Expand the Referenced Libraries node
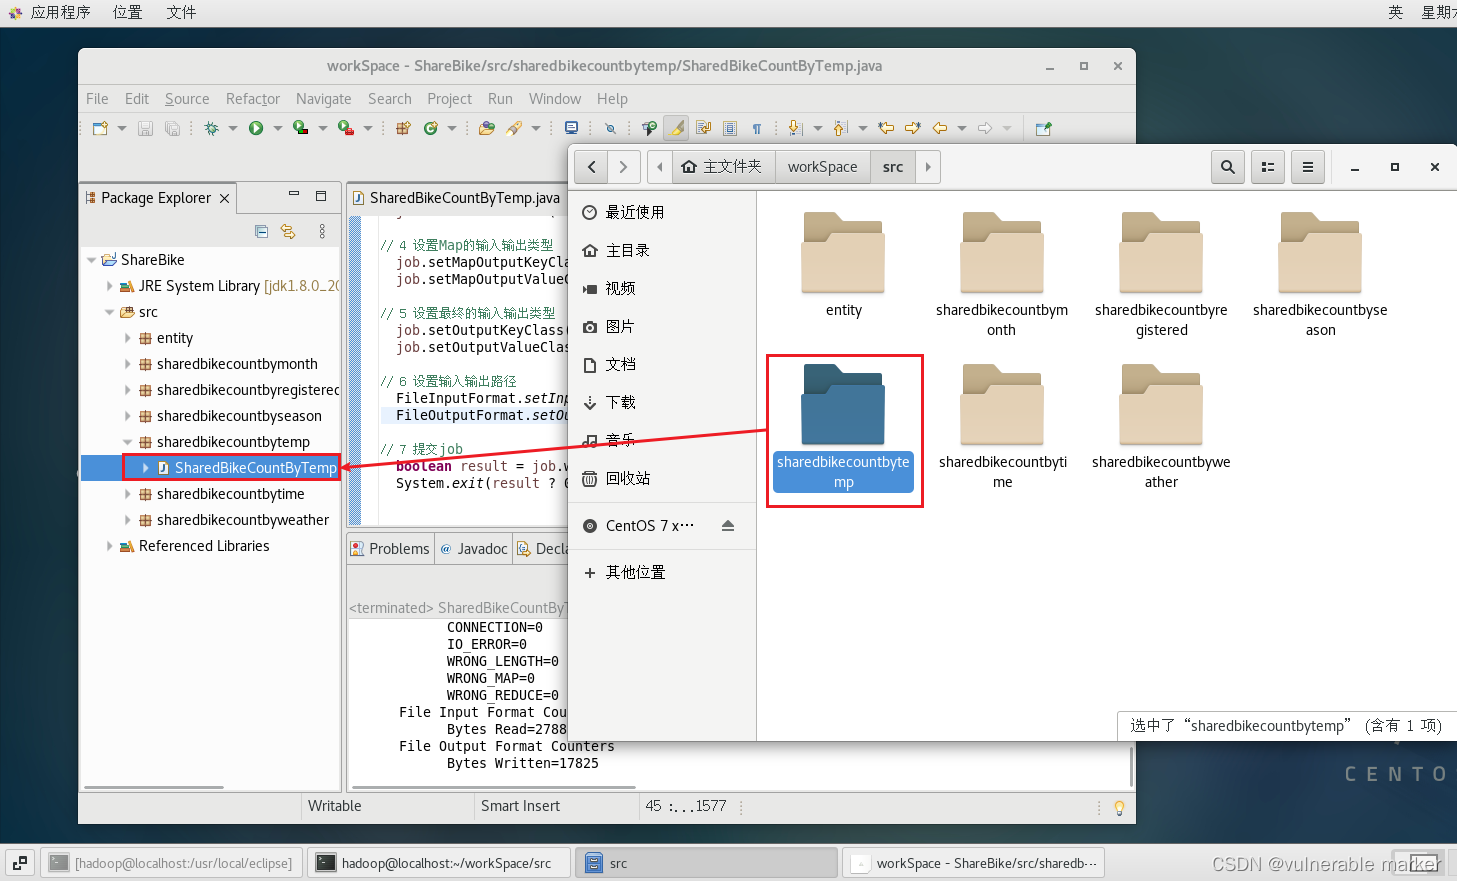This screenshot has width=1457, height=881. [110, 546]
